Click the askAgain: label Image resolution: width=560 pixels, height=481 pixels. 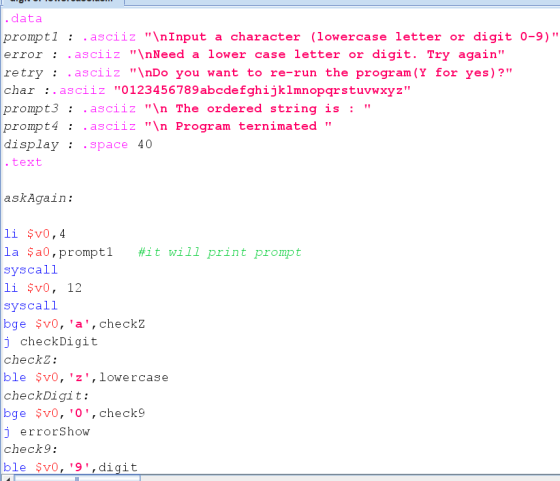(x=38, y=198)
